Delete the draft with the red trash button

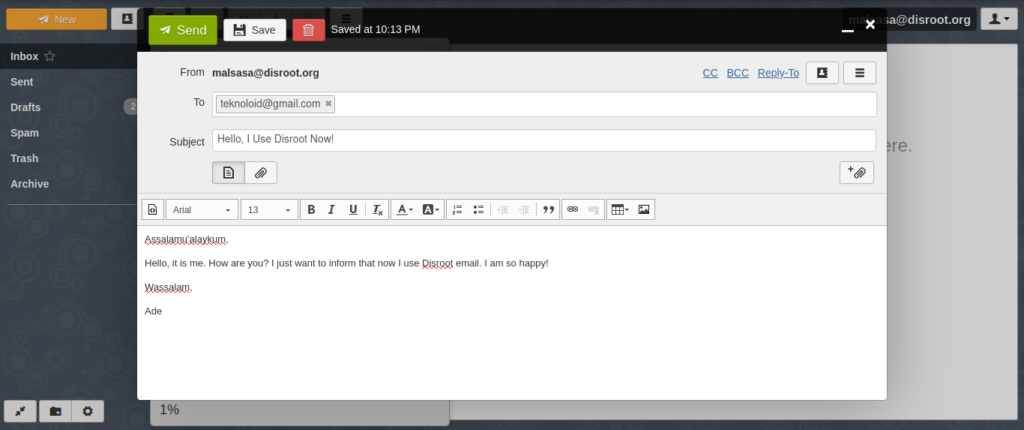click(309, 30)
